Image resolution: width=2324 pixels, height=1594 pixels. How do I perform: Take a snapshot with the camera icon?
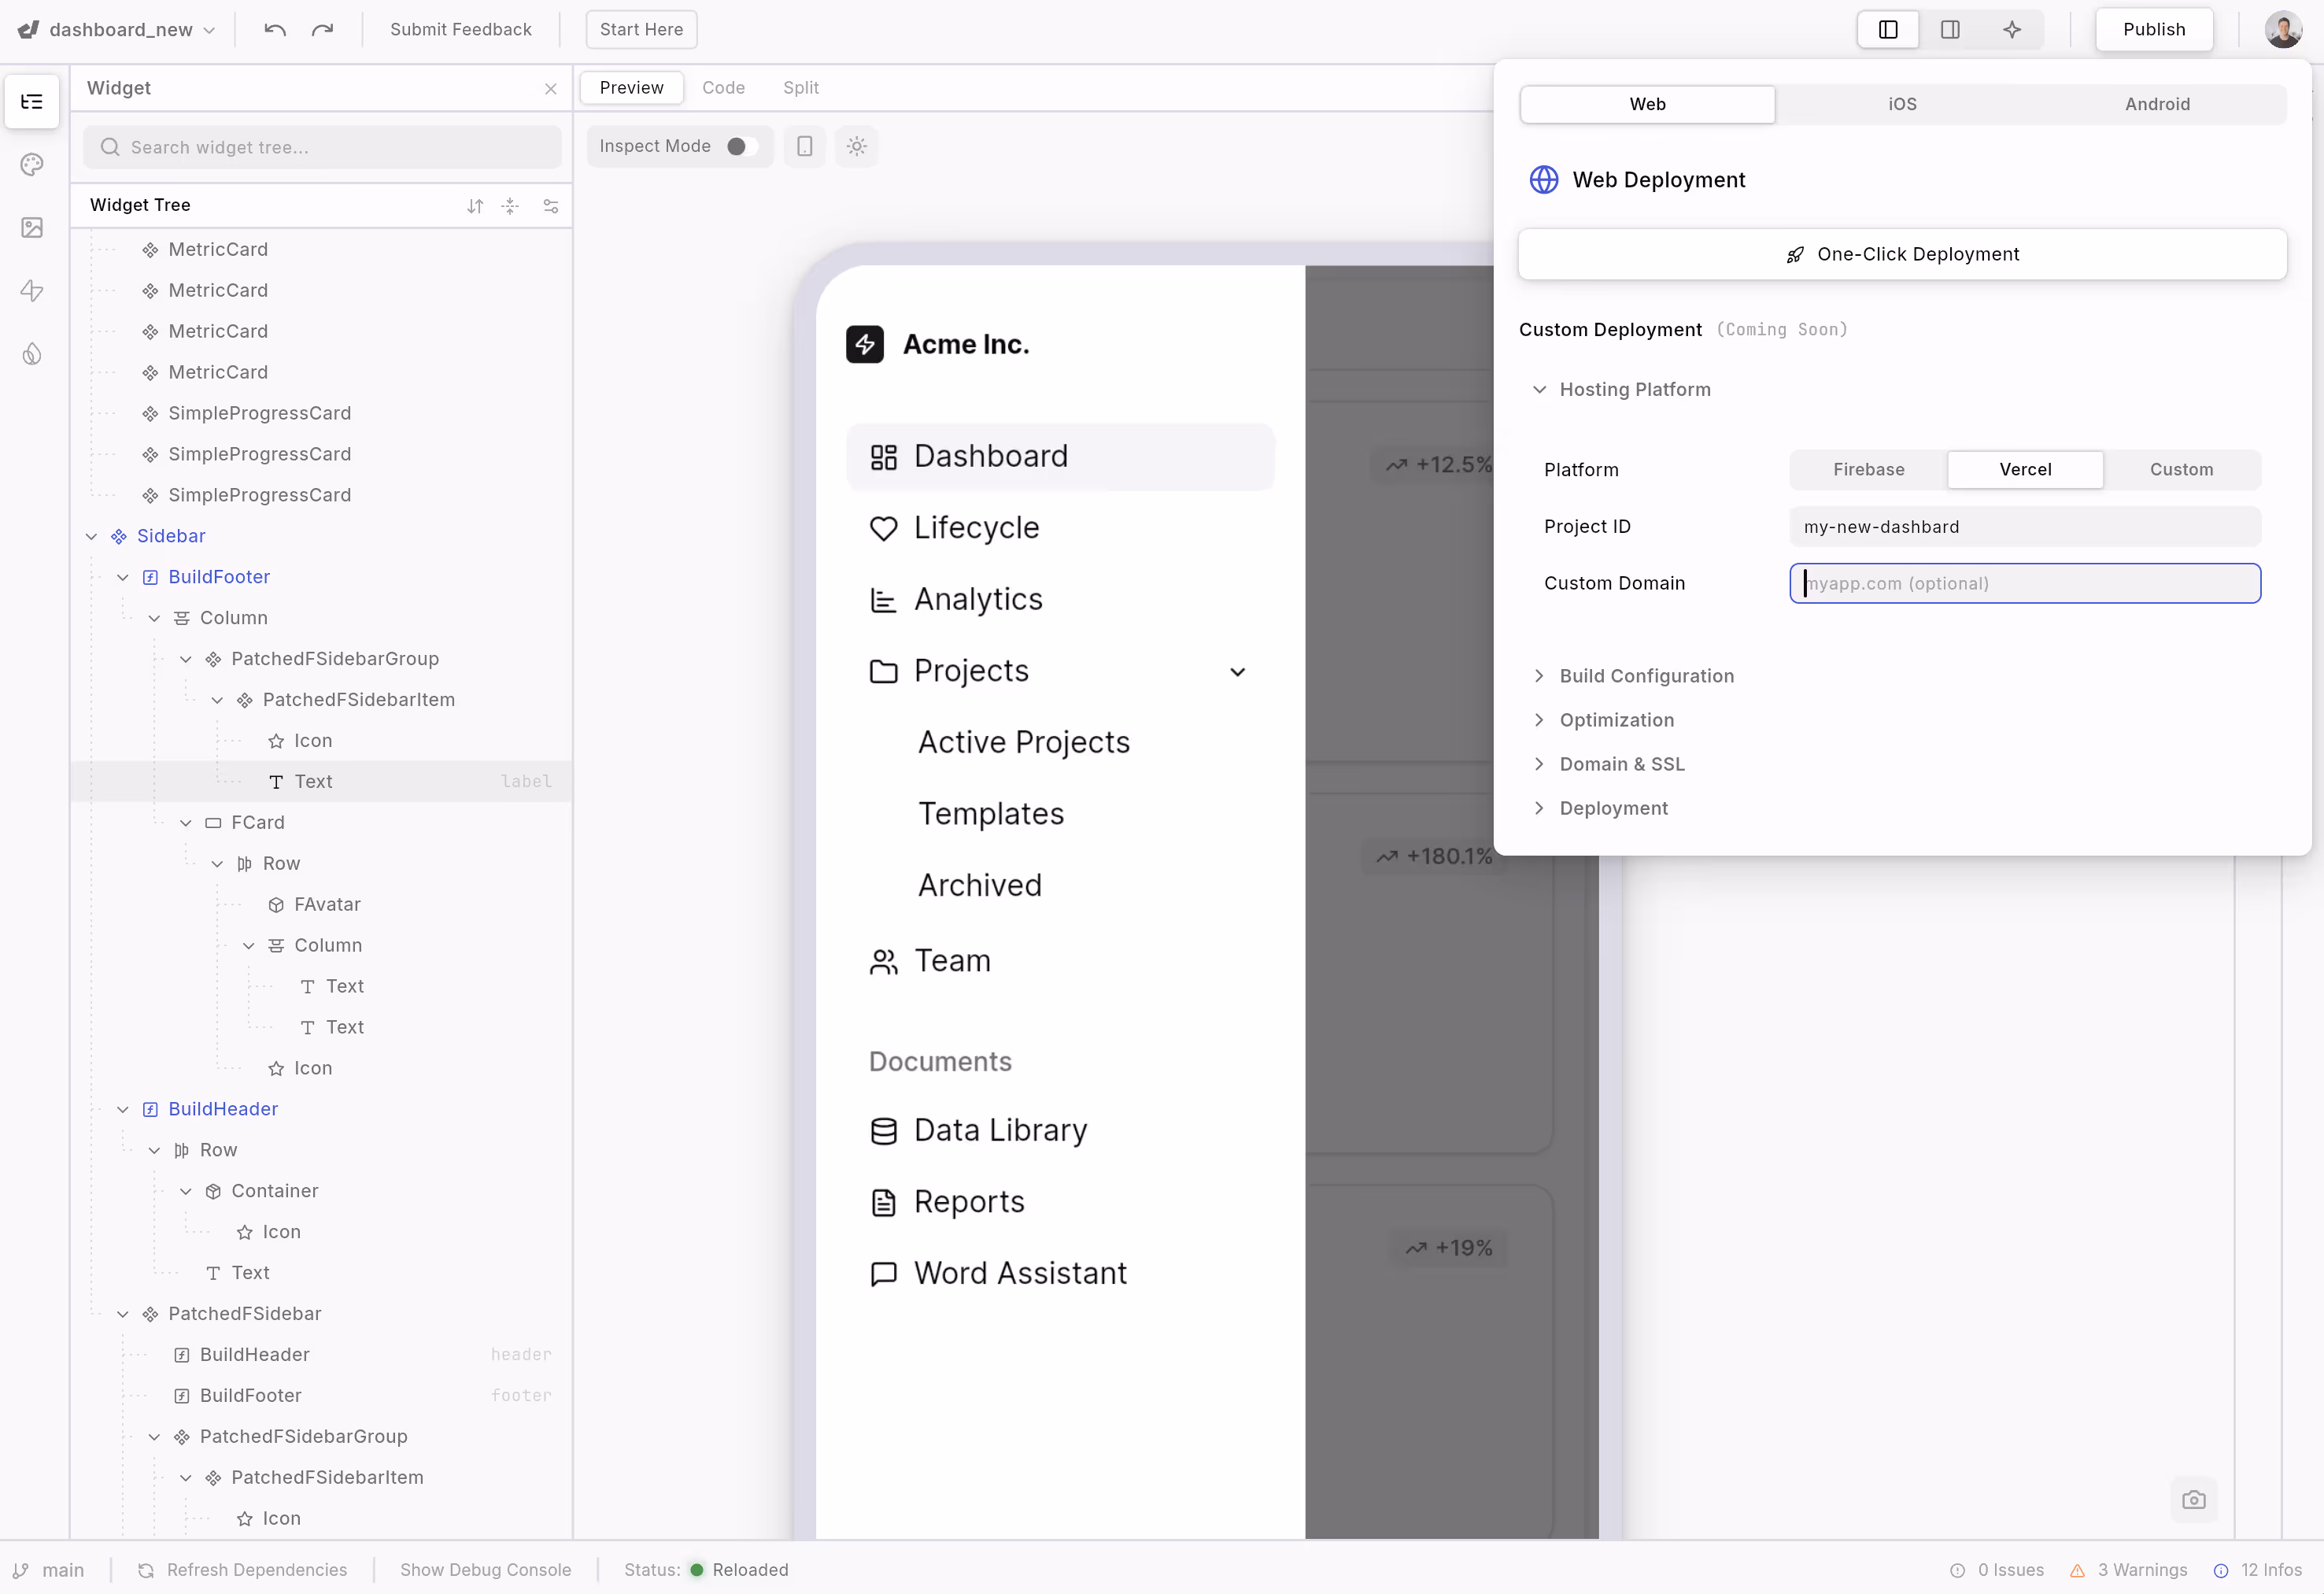coord(2194,1499)
